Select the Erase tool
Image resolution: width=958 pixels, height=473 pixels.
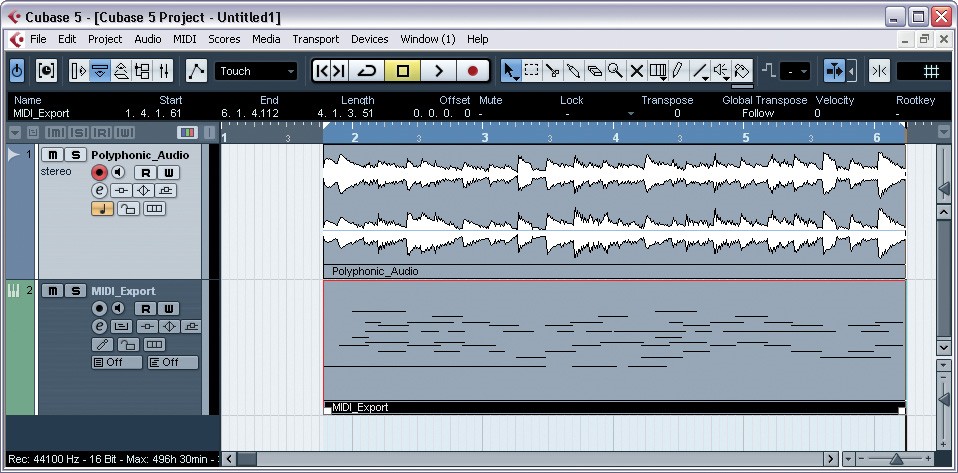pos(594,71)
